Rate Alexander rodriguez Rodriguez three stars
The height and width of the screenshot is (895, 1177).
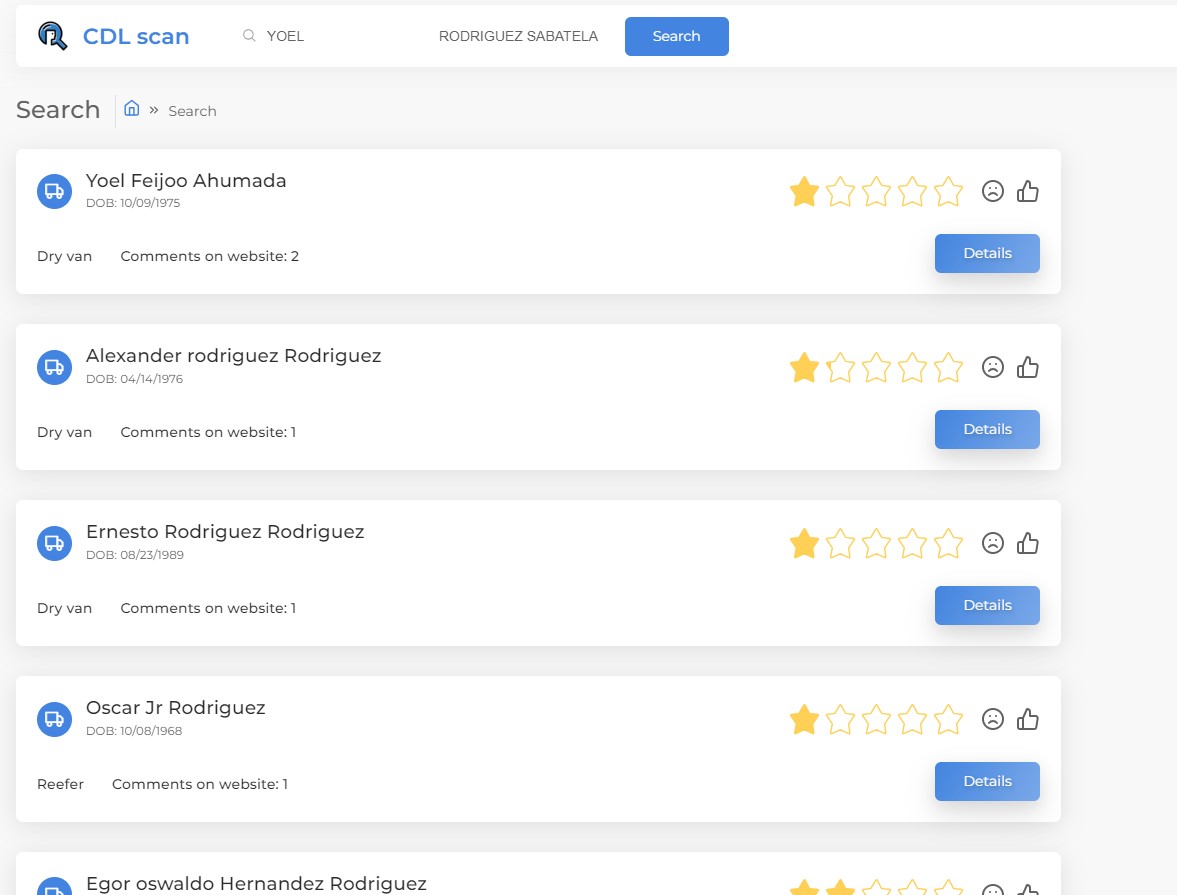[x=876, y=367]
